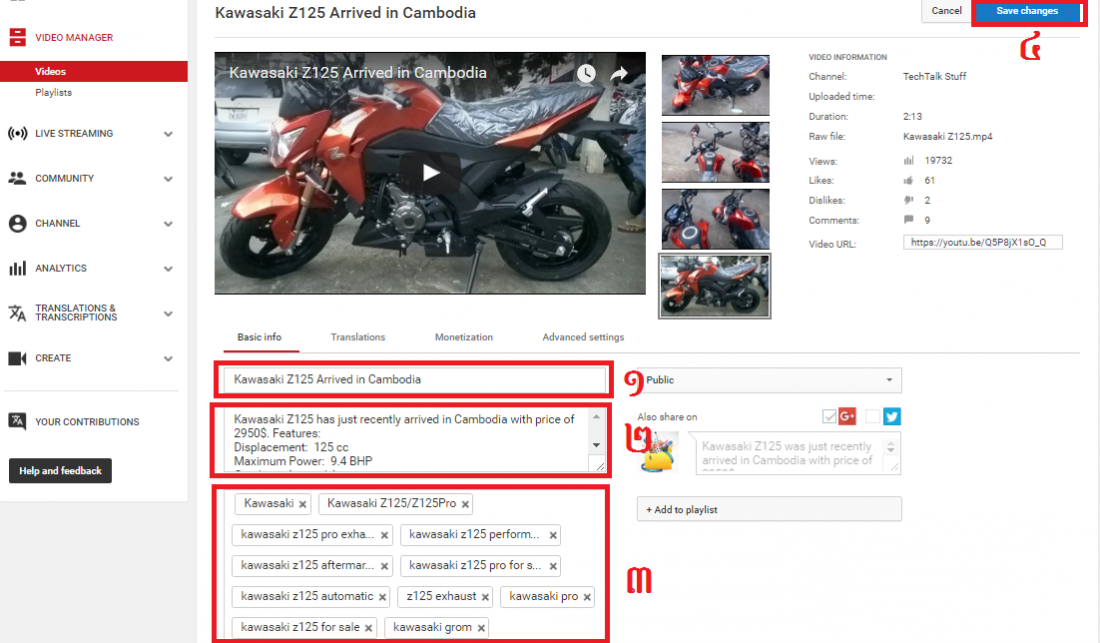Expand the Create section

coord(168,358)
